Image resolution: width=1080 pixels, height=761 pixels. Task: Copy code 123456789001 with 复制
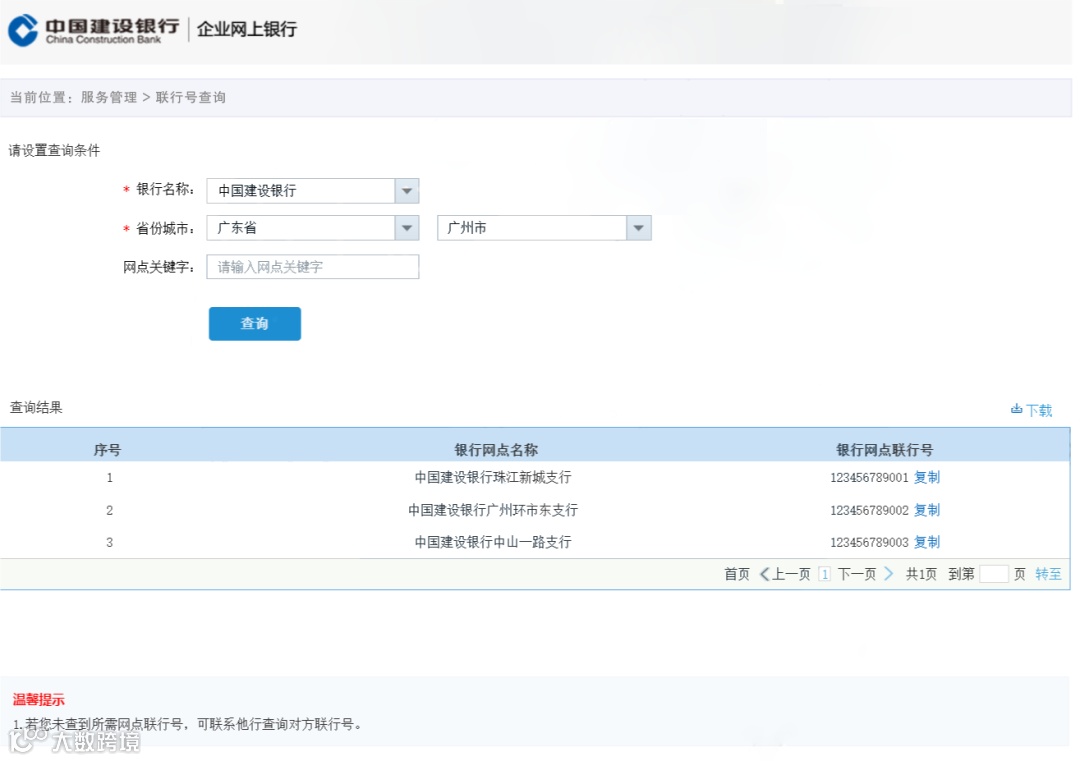click(926, 477)
